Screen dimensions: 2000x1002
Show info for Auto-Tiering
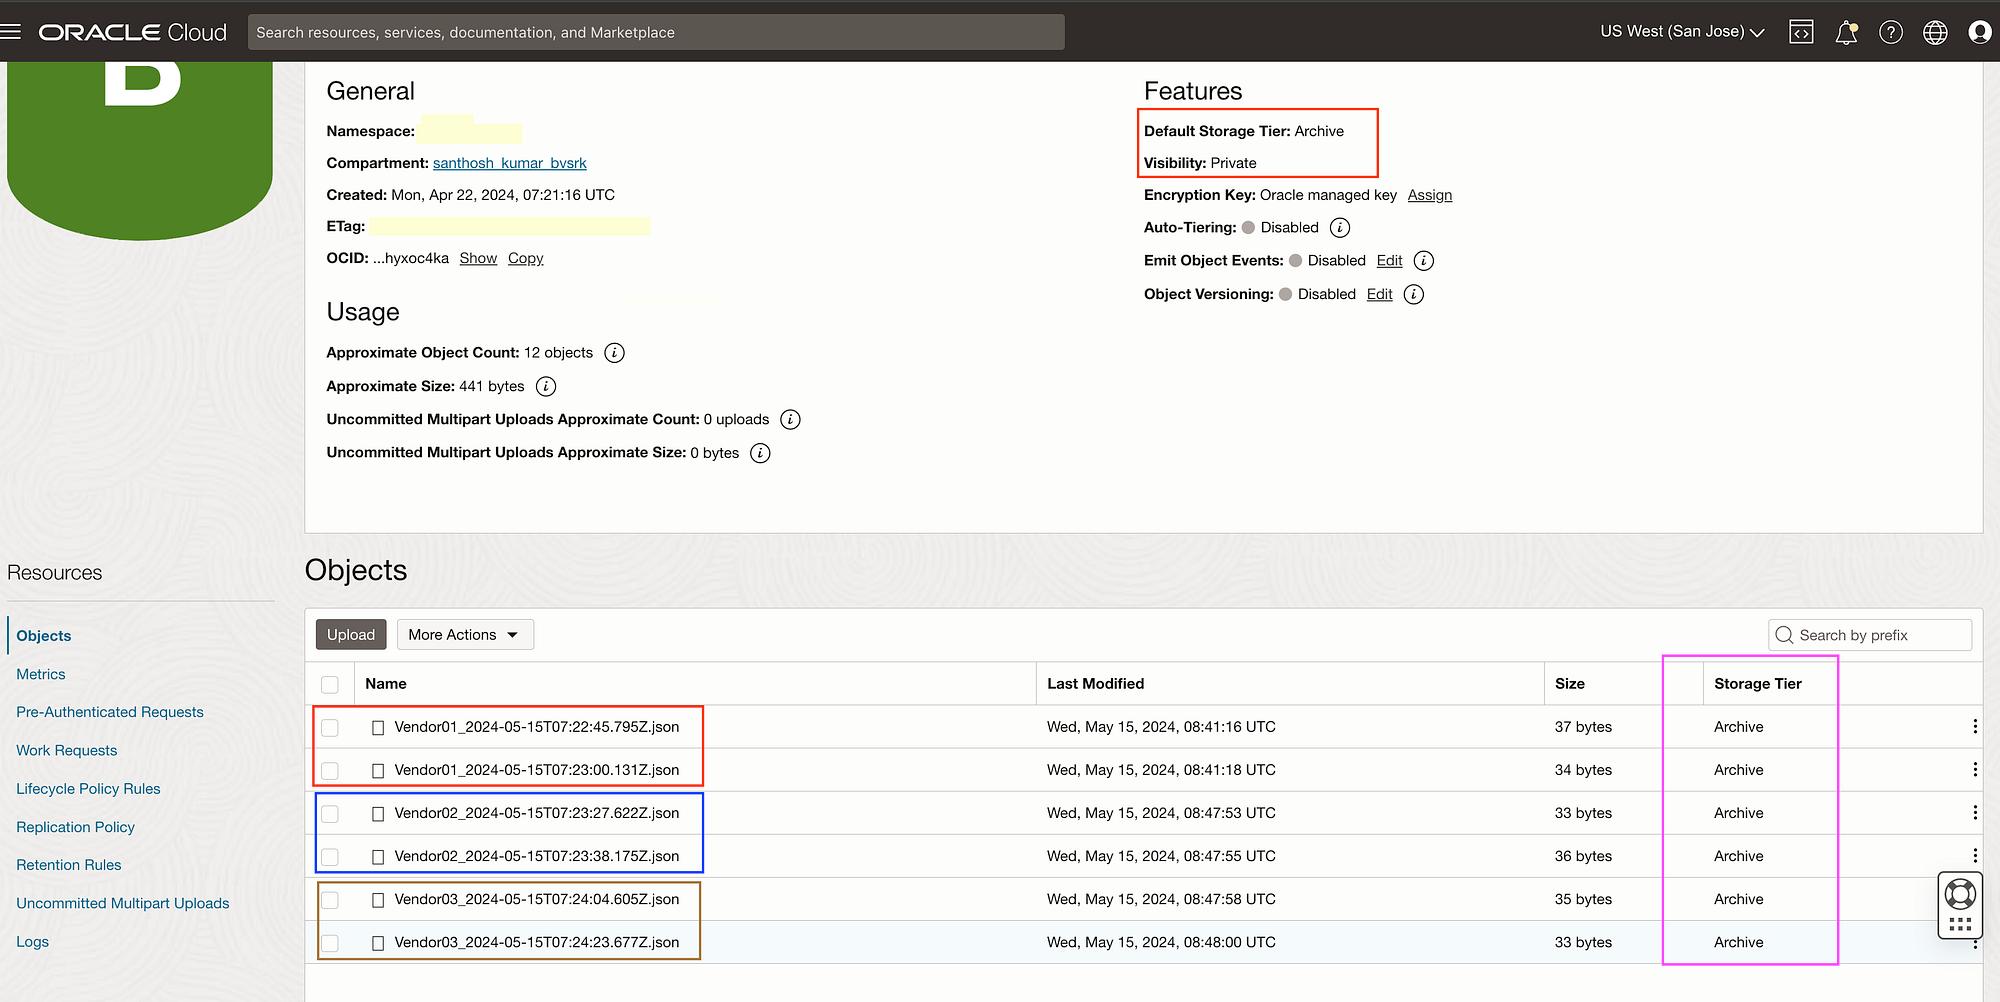1340,228
